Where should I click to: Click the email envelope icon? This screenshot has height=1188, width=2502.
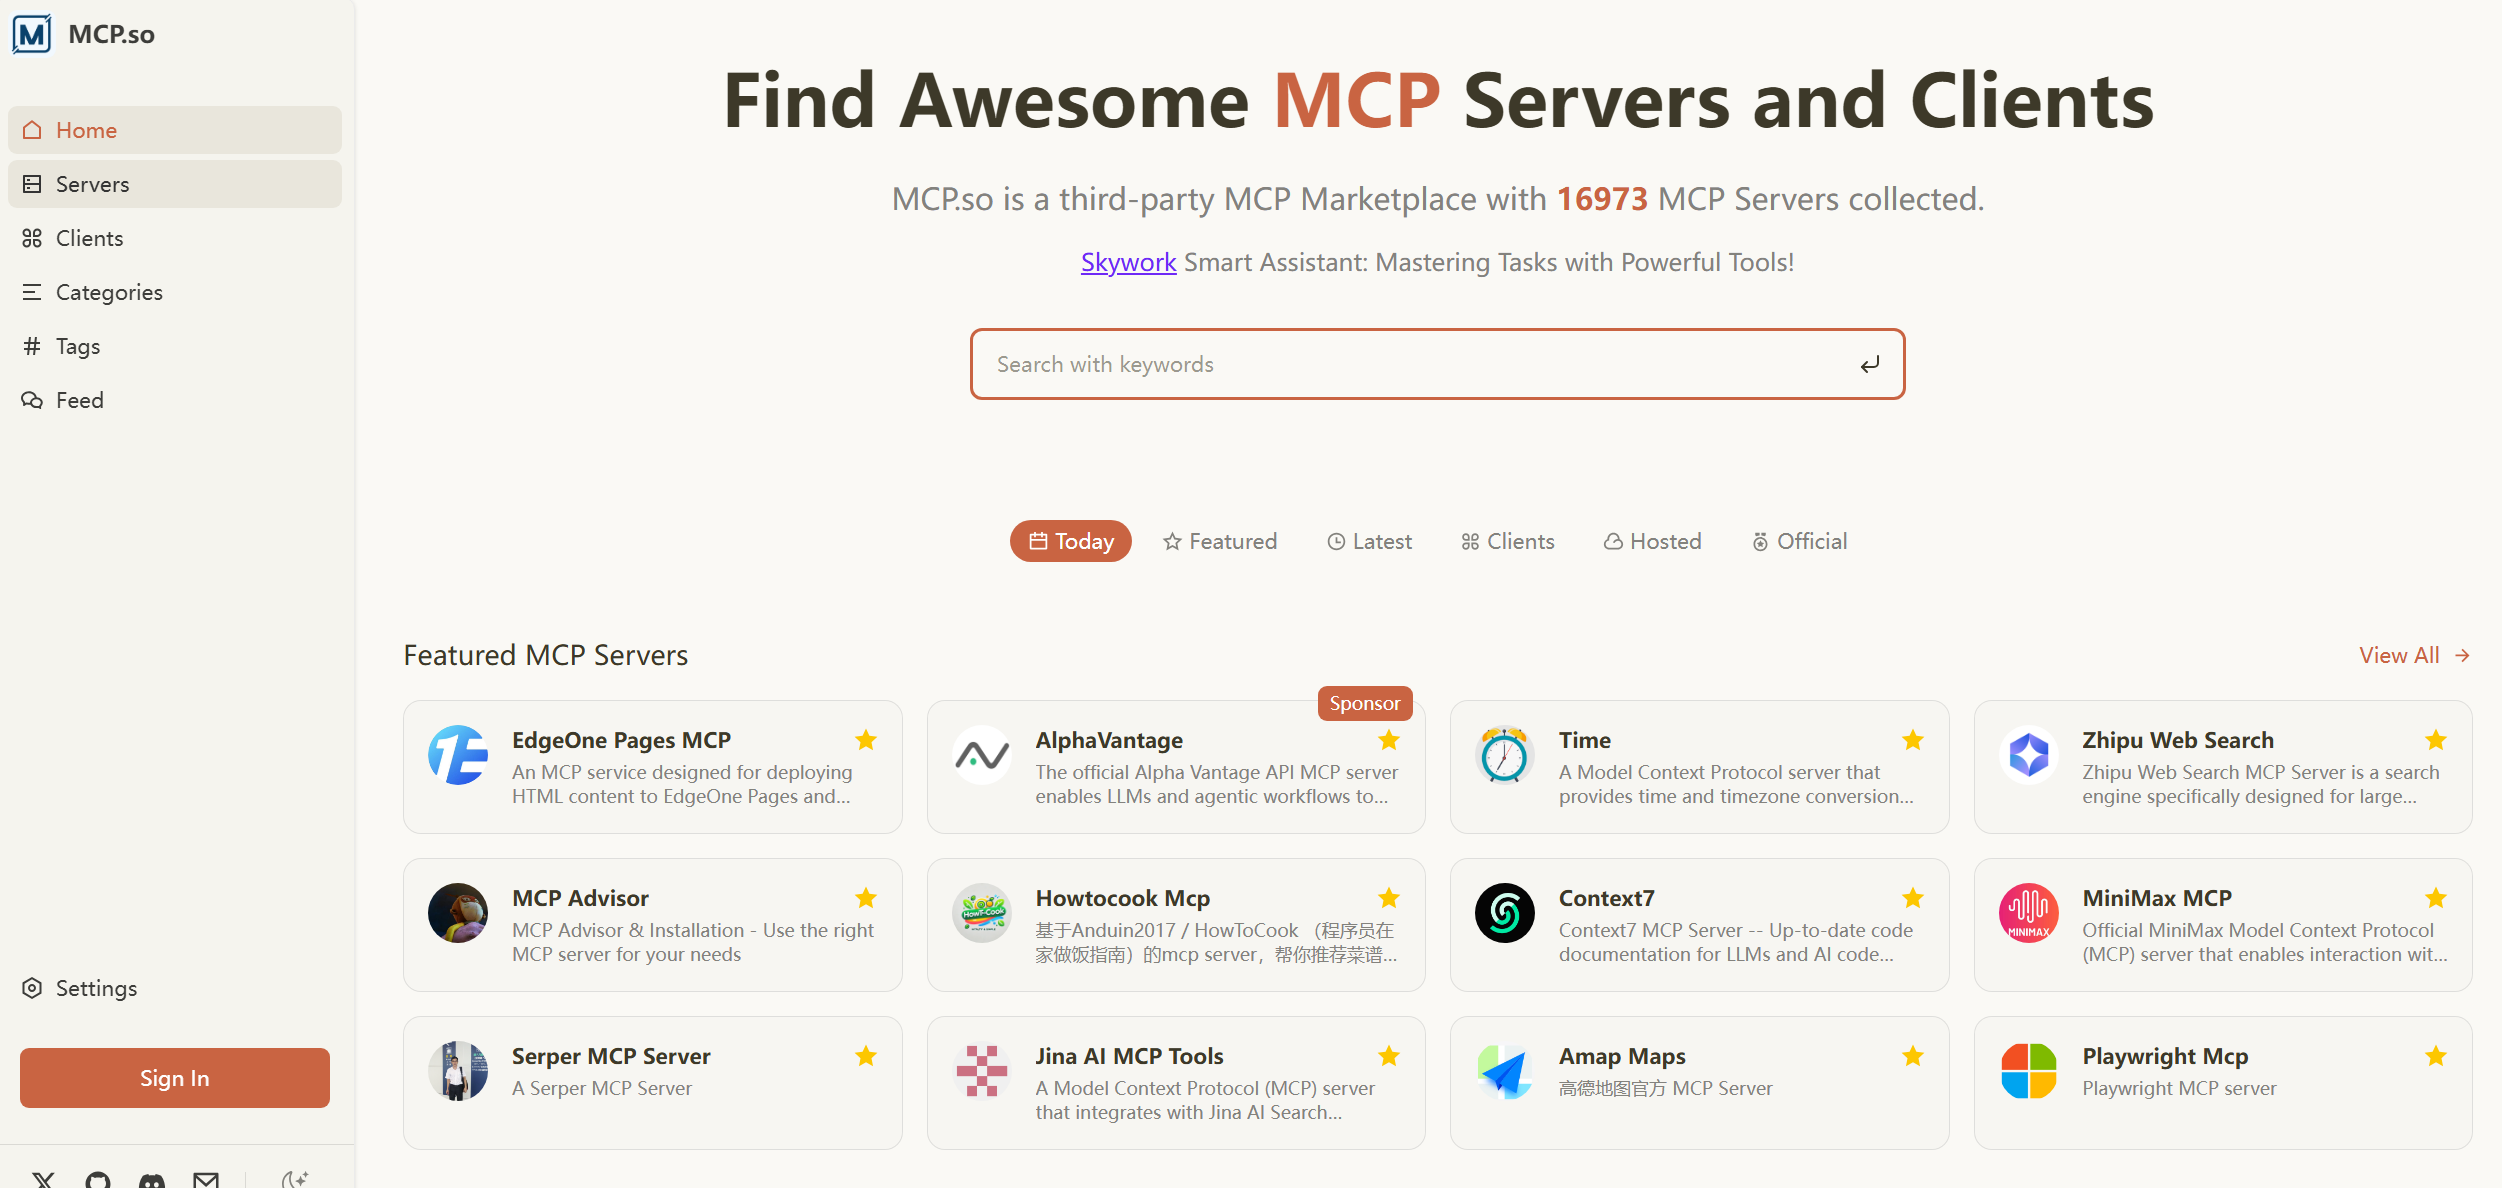[x=206, y=1180]
